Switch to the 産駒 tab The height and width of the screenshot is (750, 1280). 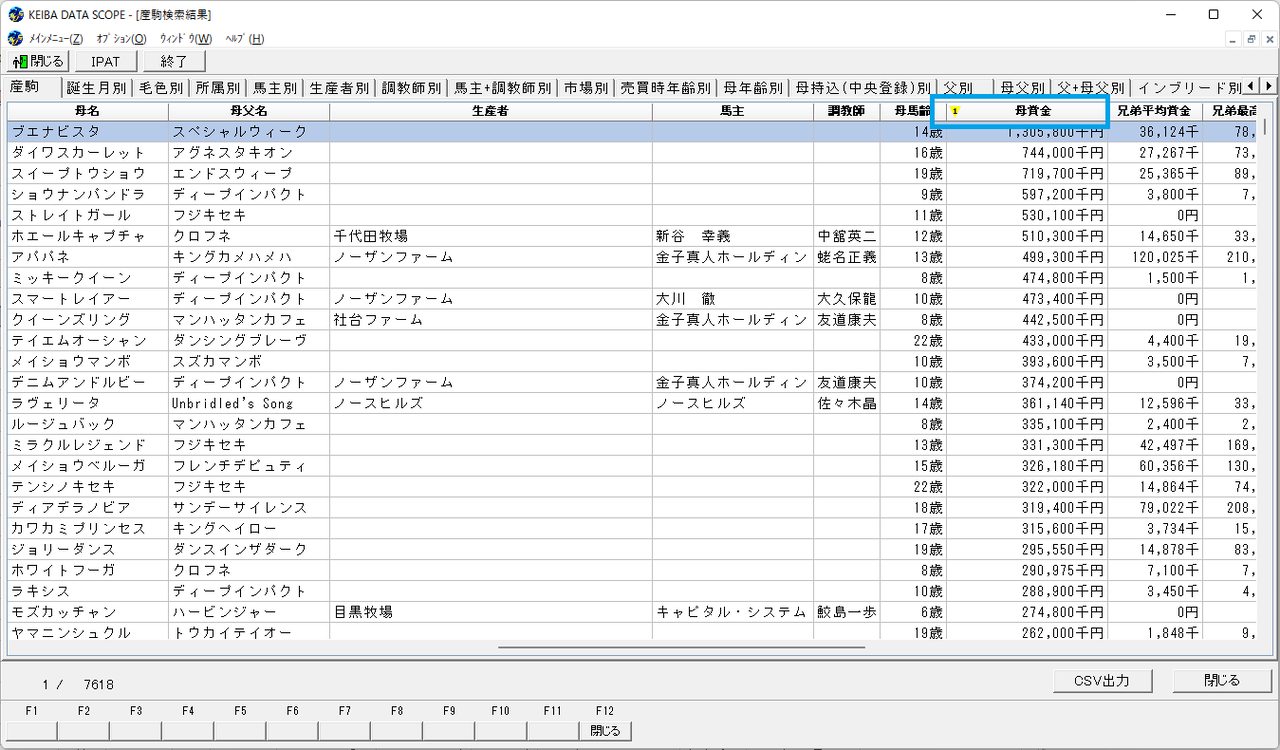(x=31, y=87)
